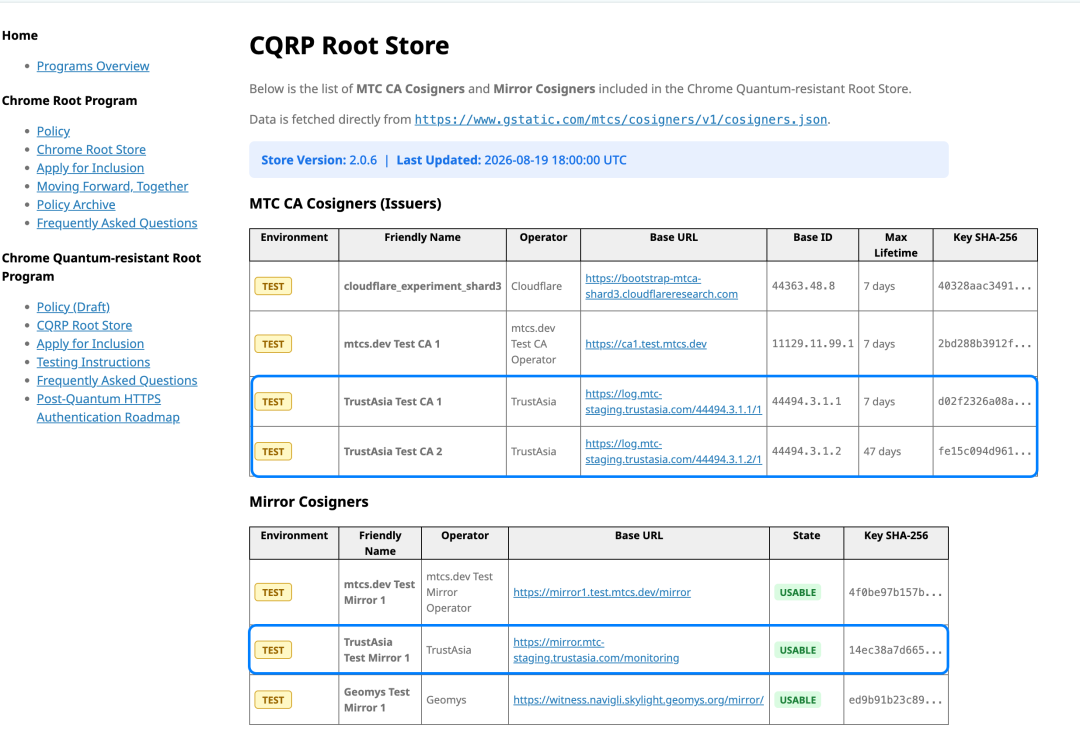Select the CQRP Root Store sidebar link

point(84,325)
